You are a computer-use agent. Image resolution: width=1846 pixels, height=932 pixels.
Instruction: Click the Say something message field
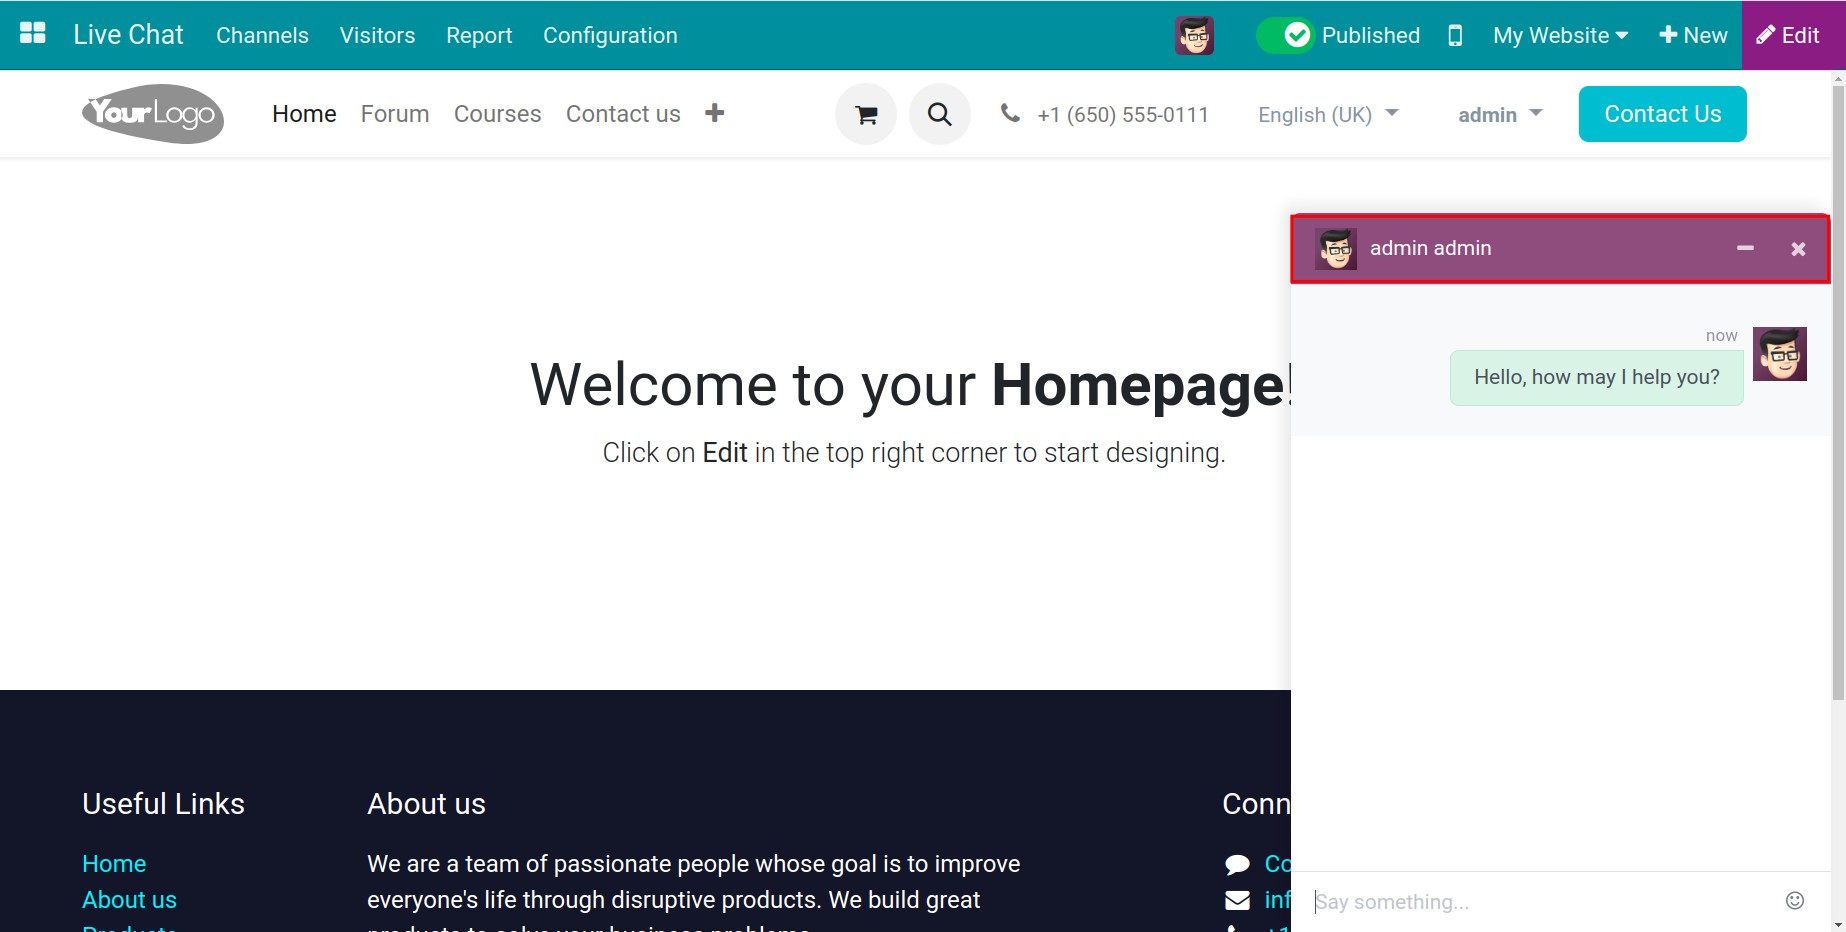(x=1540, y=902)
